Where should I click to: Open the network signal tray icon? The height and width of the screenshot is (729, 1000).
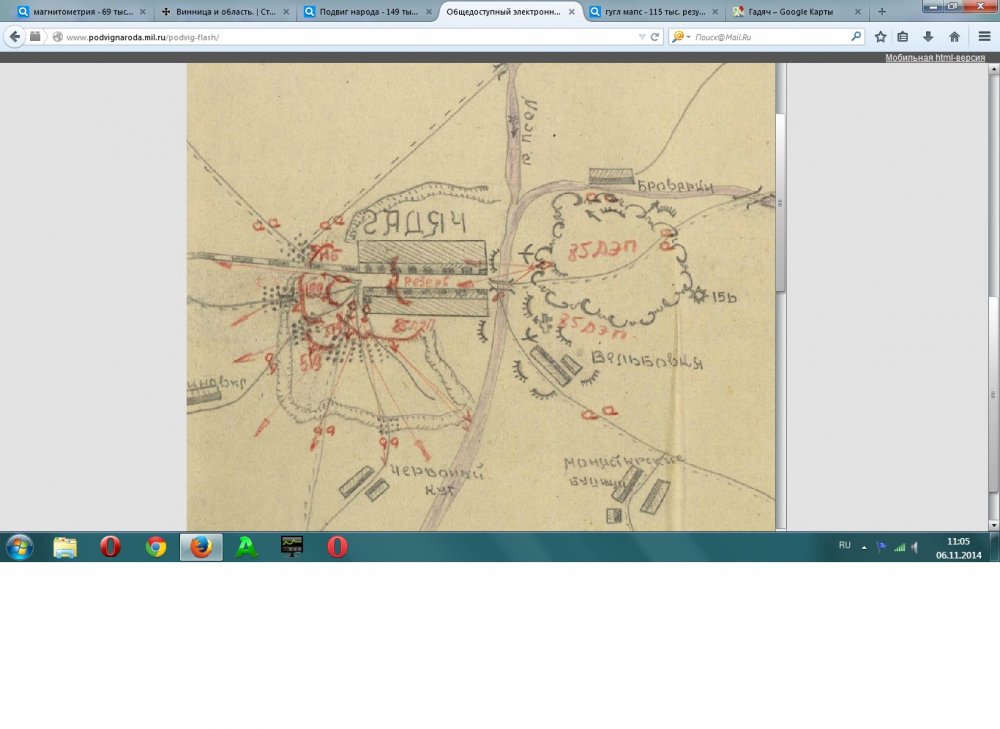click(x=900, y=547)
